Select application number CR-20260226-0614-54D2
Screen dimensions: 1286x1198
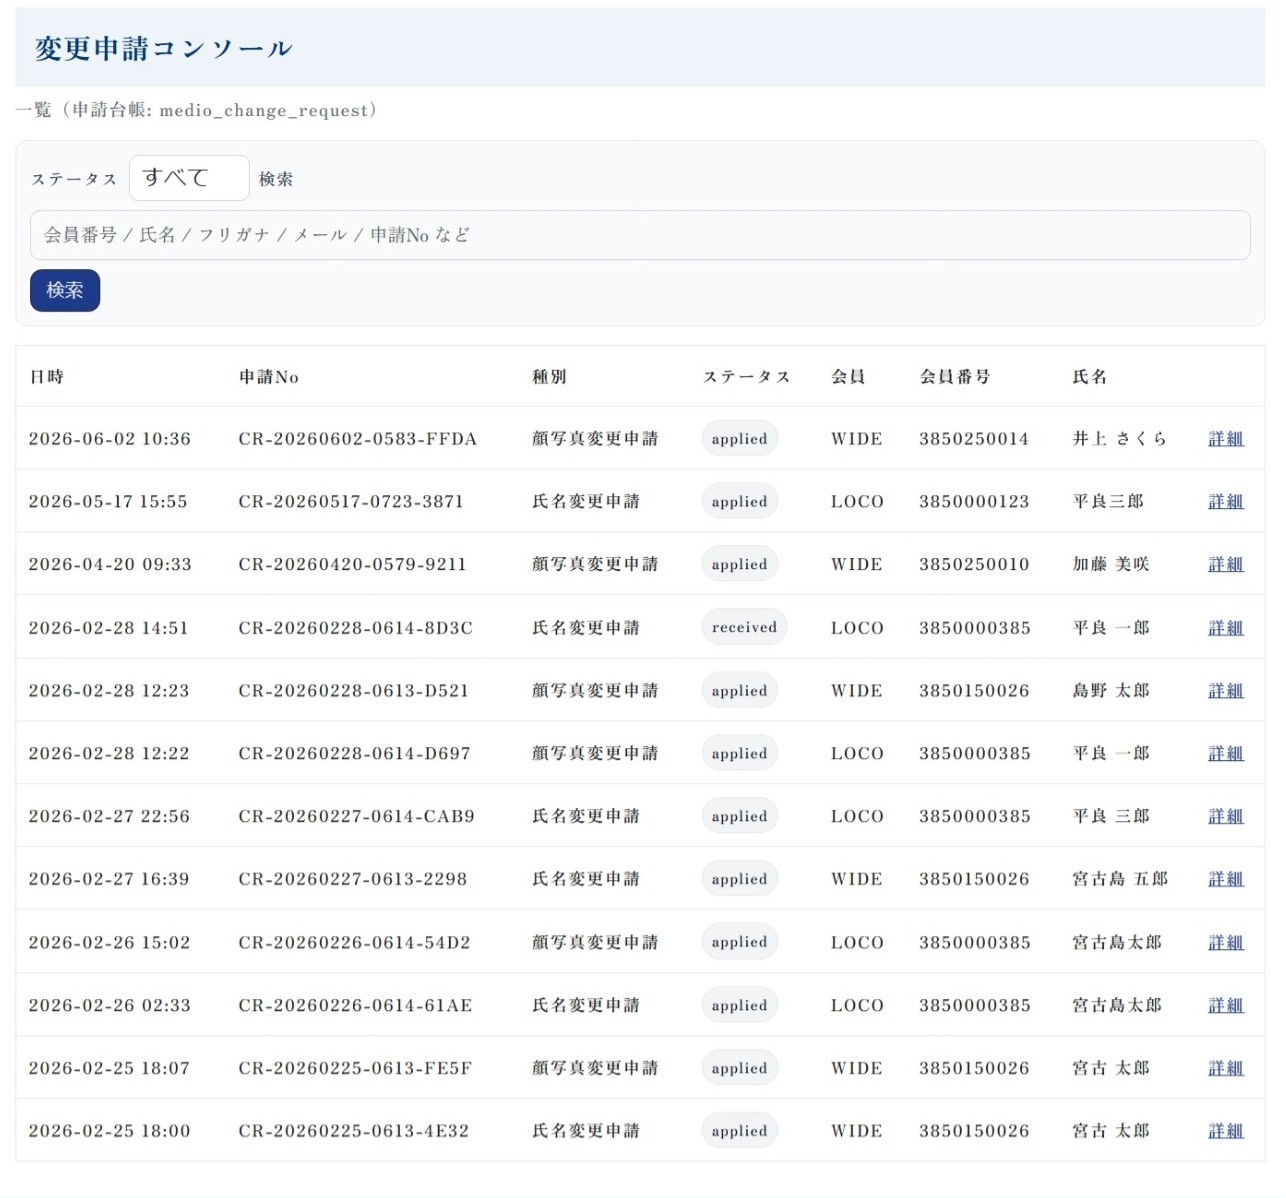[x=355, y=943]
